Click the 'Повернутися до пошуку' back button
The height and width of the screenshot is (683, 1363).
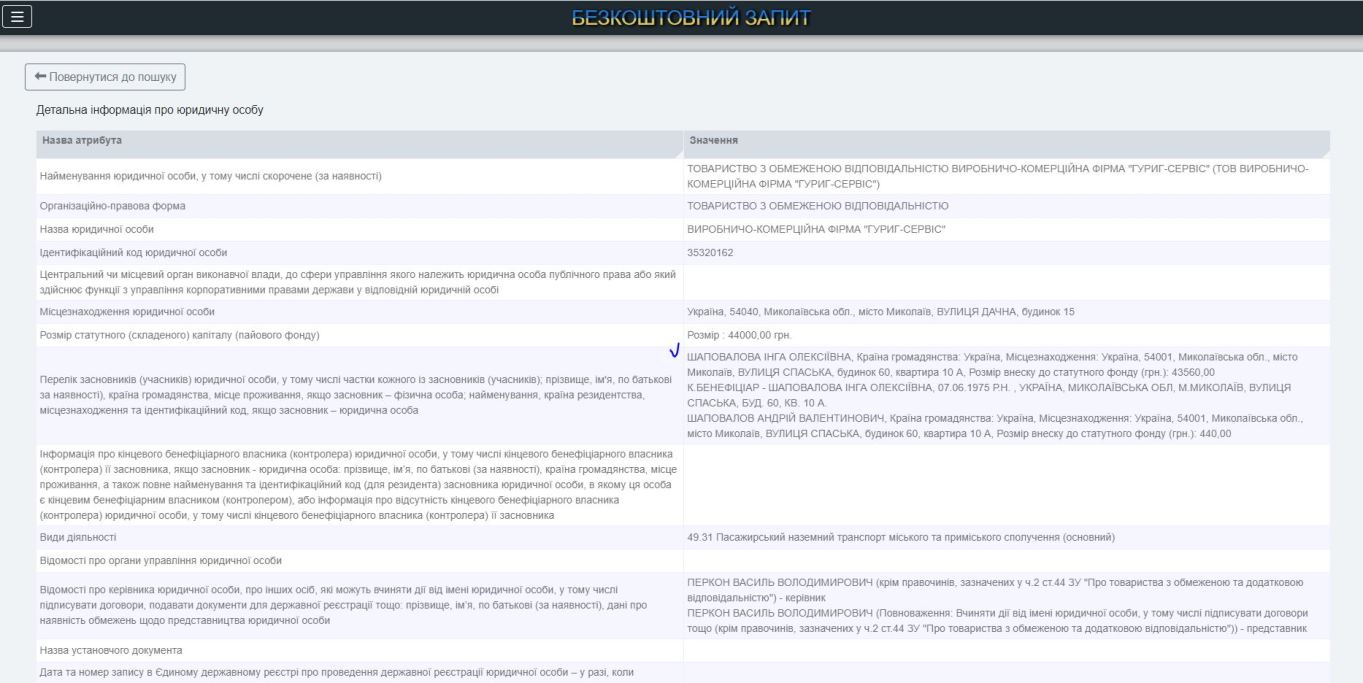coord(105,77)
